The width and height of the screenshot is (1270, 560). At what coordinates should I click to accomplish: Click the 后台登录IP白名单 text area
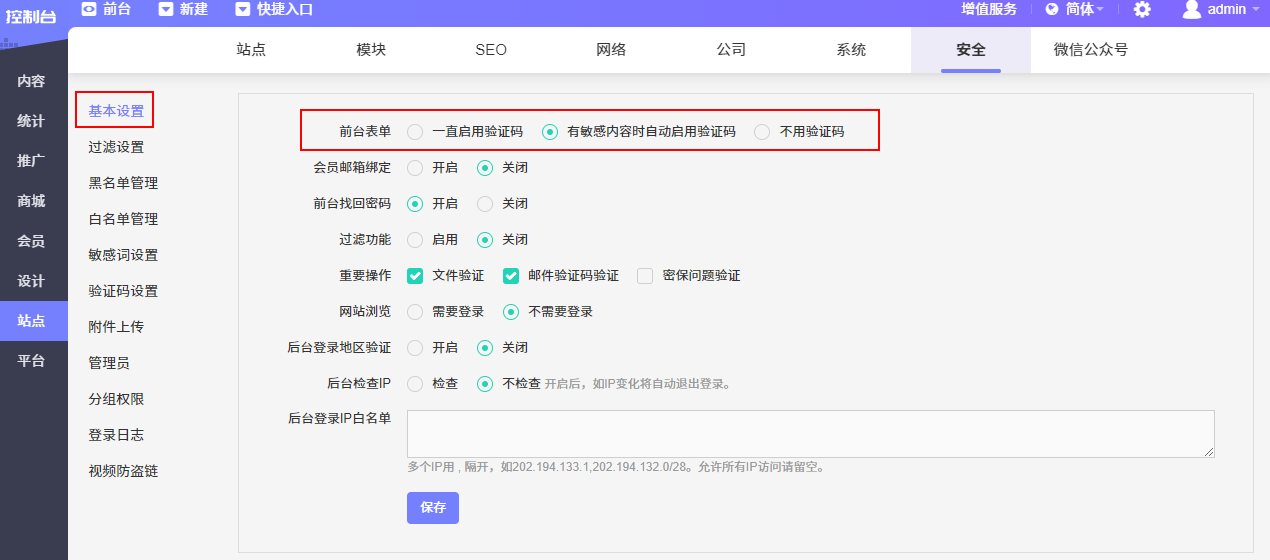point(810,434)
